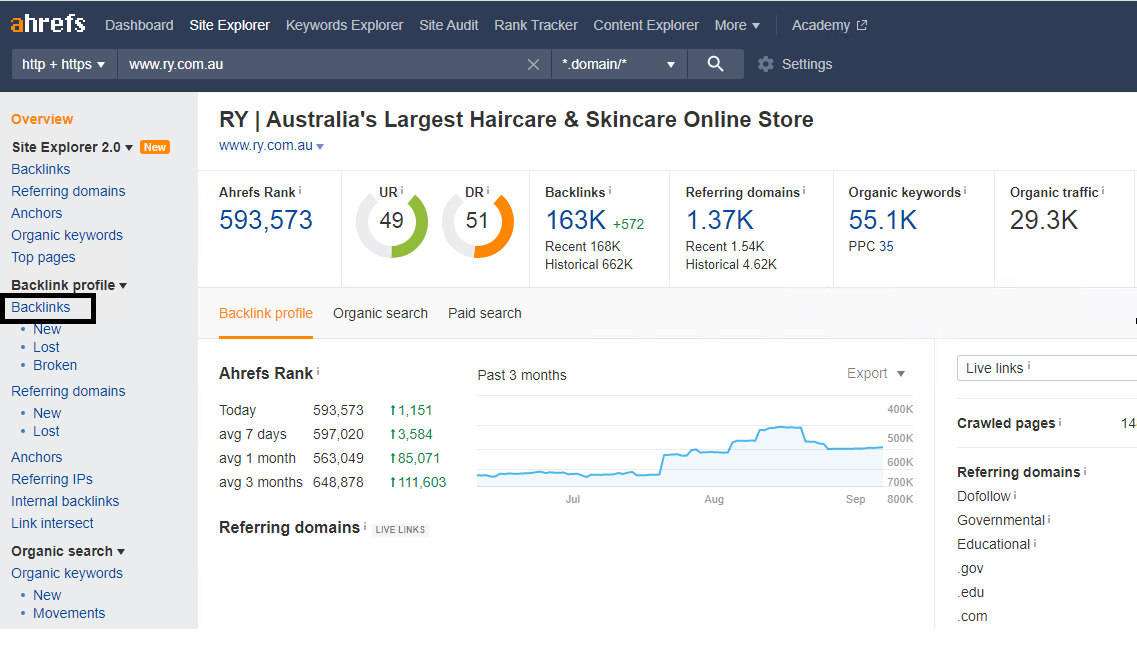
Task: Click LIVE LINKS badge by Referring domains
Action: [x=400, y=530]
